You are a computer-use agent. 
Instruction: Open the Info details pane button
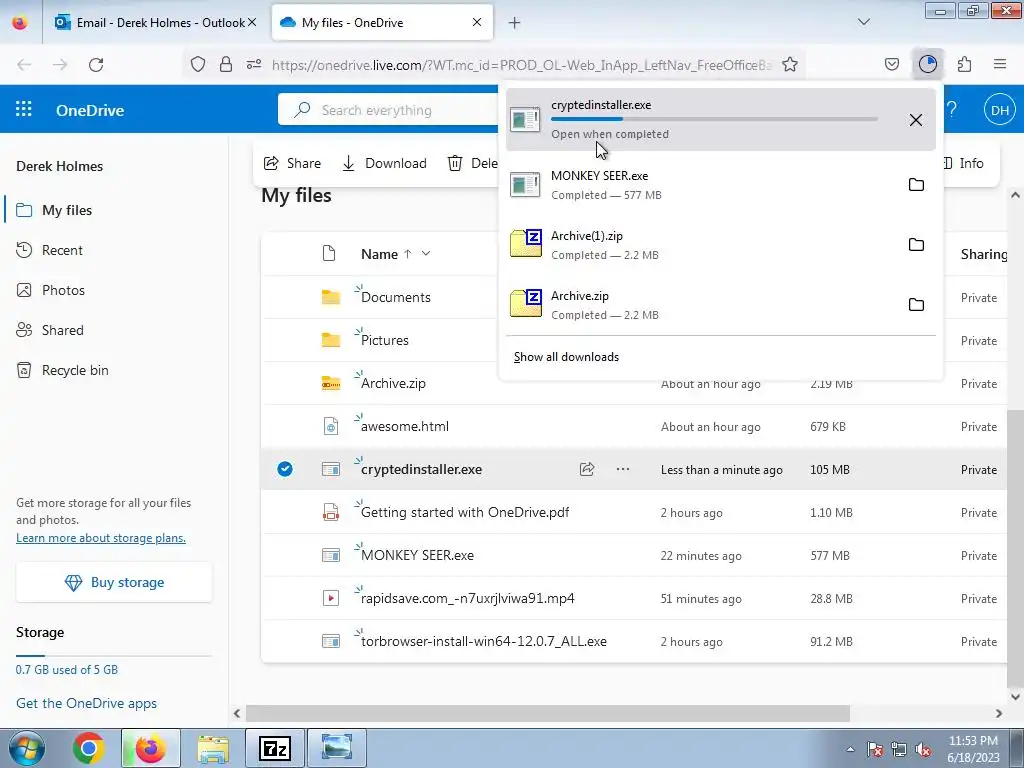point(963,163)
